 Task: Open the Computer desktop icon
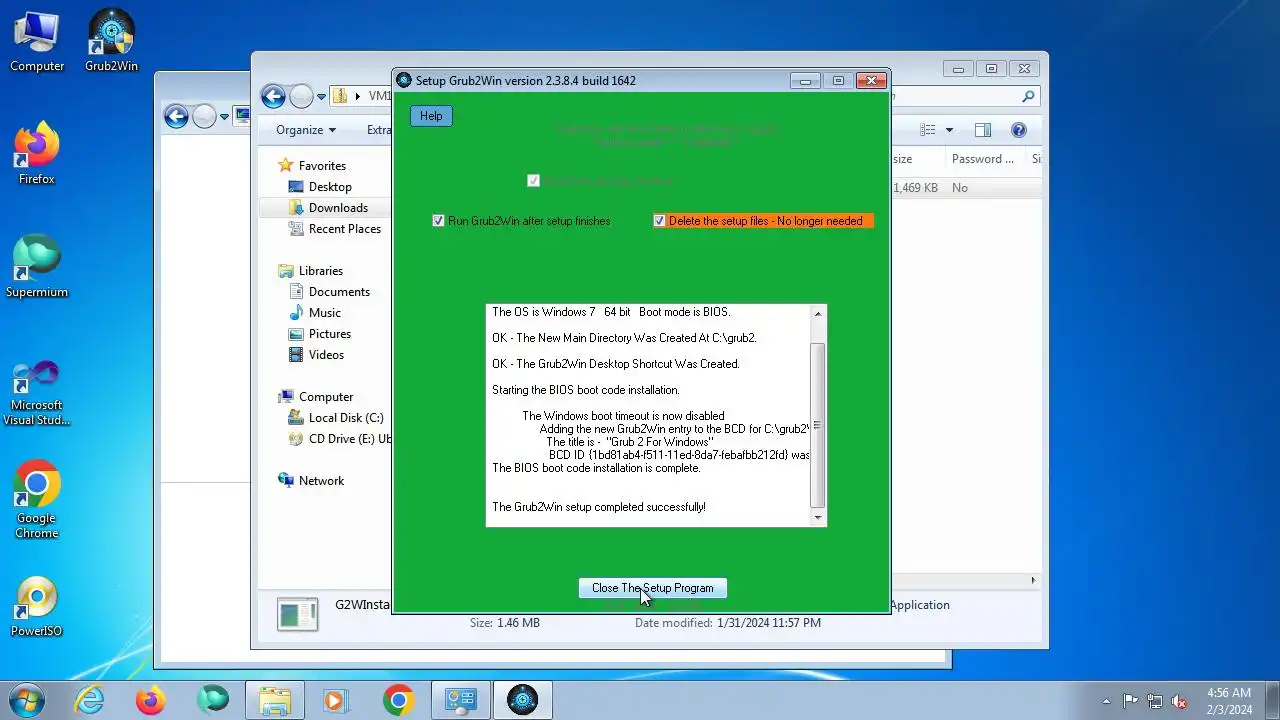[x=37, y=43]
